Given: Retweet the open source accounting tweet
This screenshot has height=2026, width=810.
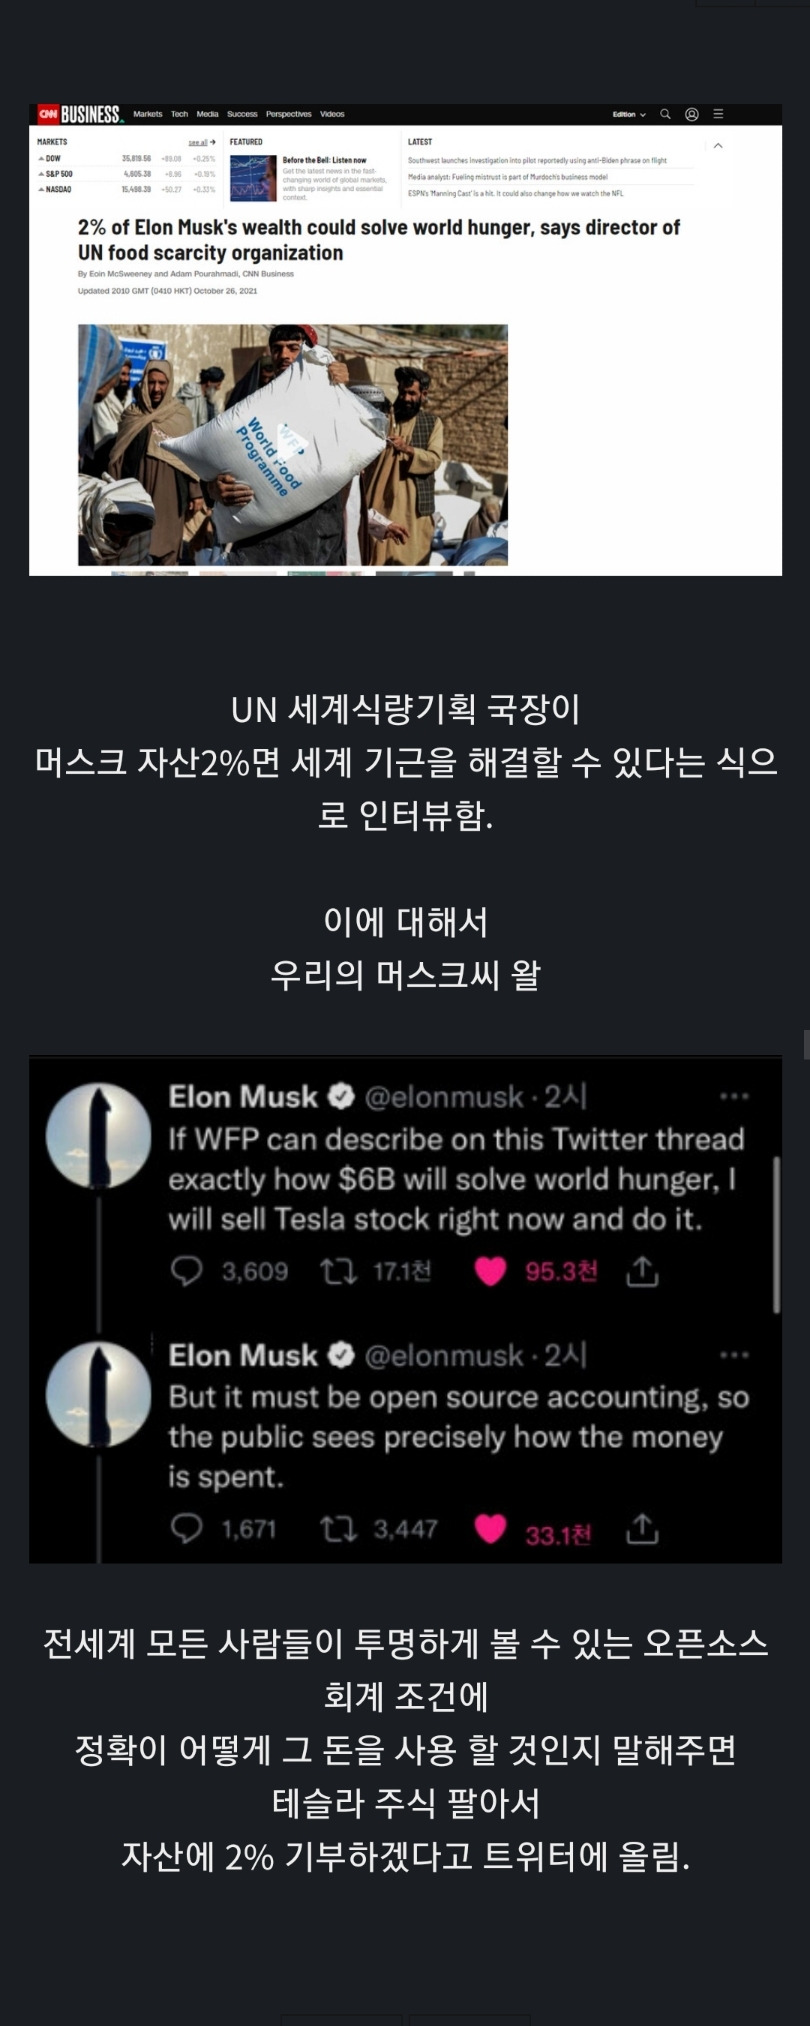Looking at the screenshot, I should pyautogui.click(x=338, y=1529).
